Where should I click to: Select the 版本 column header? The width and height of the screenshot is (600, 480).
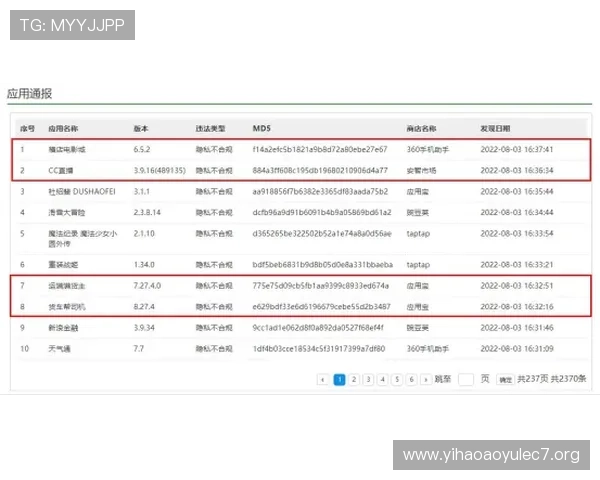pos(141,128)
